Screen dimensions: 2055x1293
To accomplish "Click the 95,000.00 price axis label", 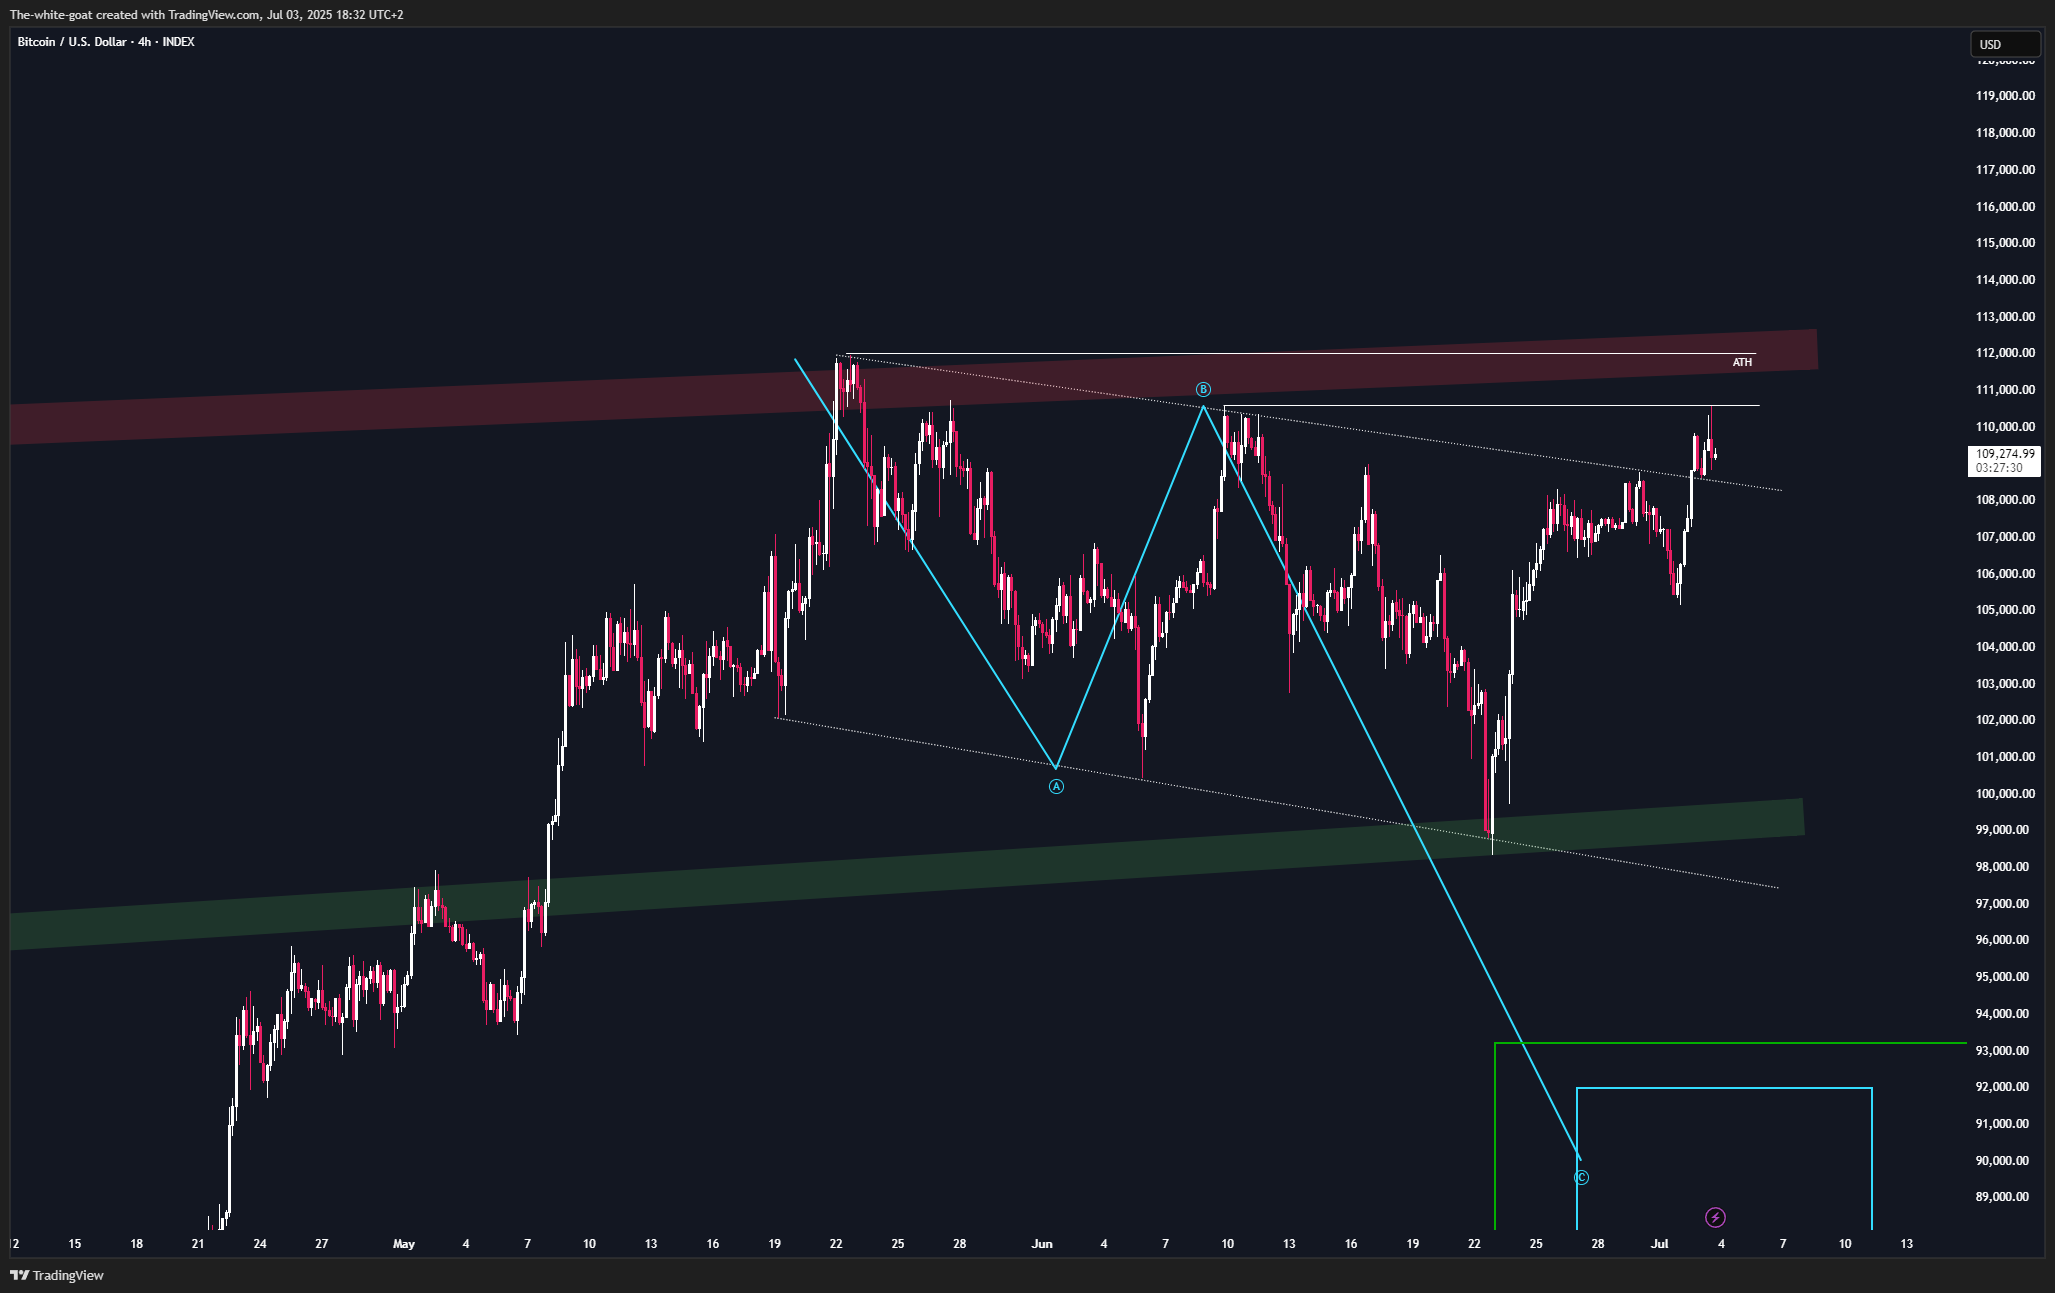I will 2002,977.
